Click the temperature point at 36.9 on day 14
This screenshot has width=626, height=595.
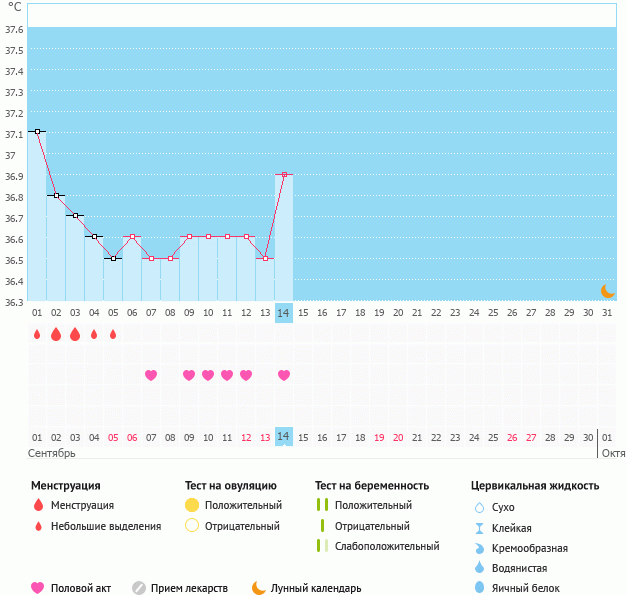[x=284, y=174]
